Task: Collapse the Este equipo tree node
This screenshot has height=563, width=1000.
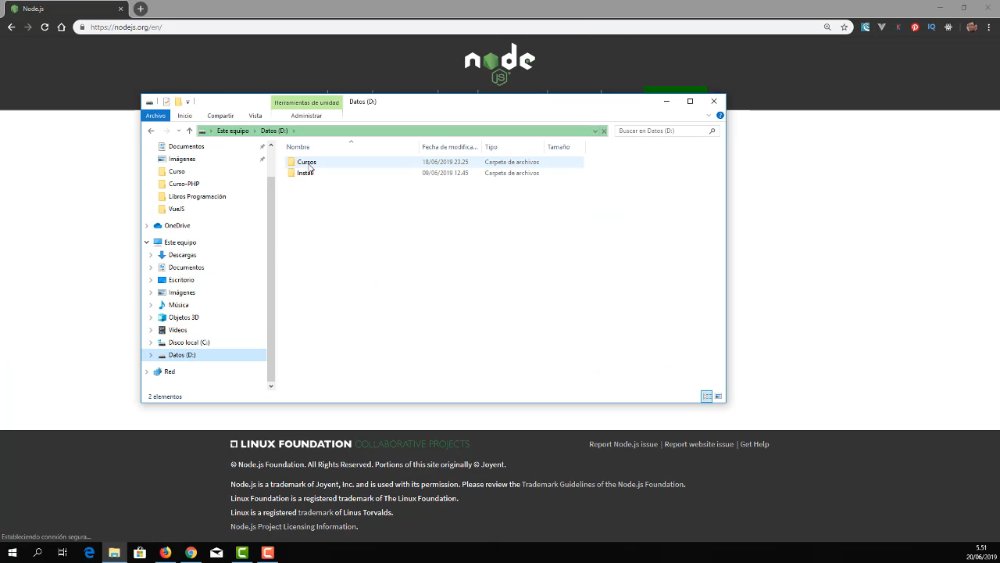Action: tap(147, 242)
